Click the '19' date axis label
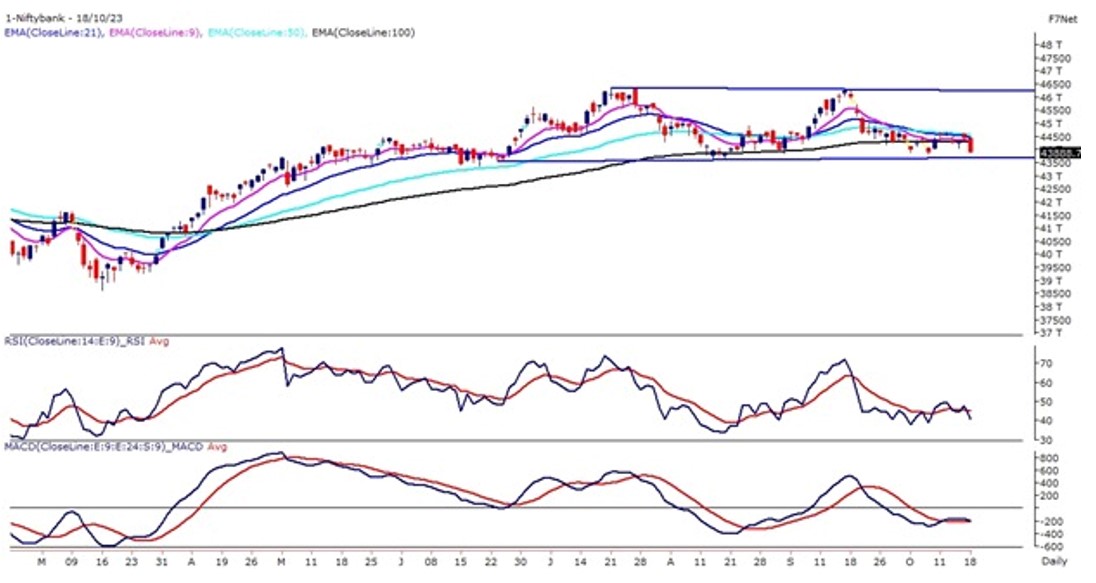 click(222, 562)
